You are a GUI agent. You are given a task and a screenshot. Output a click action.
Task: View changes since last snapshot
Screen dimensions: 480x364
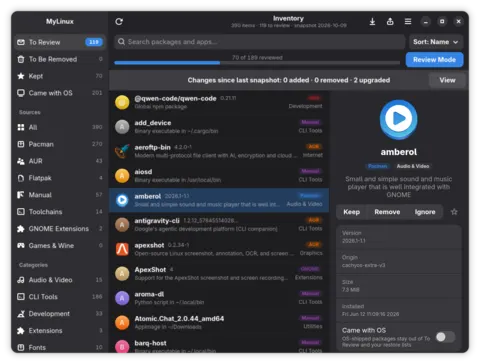click(447, 80)
